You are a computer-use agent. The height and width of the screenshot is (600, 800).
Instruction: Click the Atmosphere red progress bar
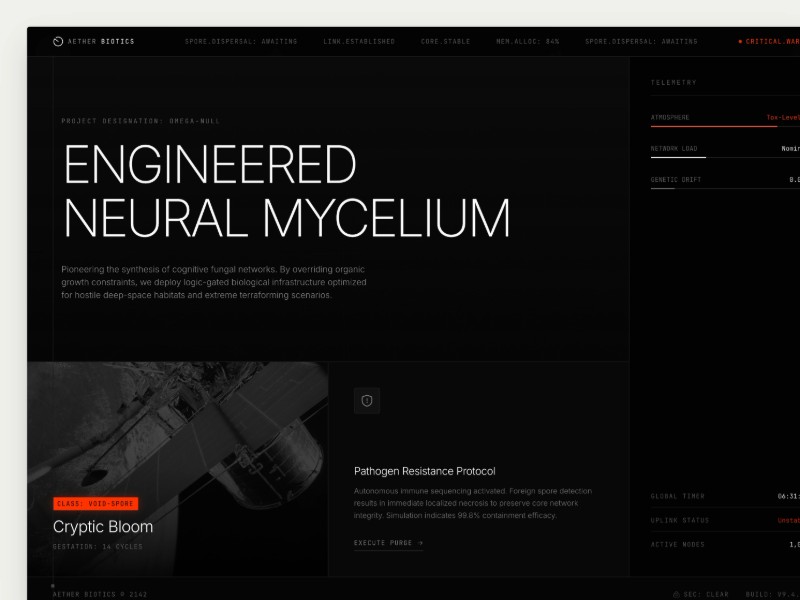point(713,127)
